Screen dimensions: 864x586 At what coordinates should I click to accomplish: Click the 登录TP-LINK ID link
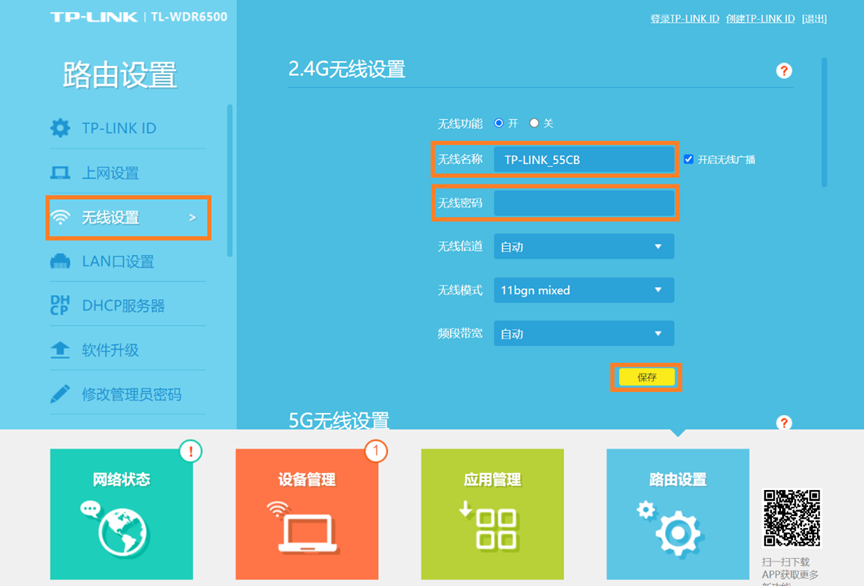(x=684, y=19)
